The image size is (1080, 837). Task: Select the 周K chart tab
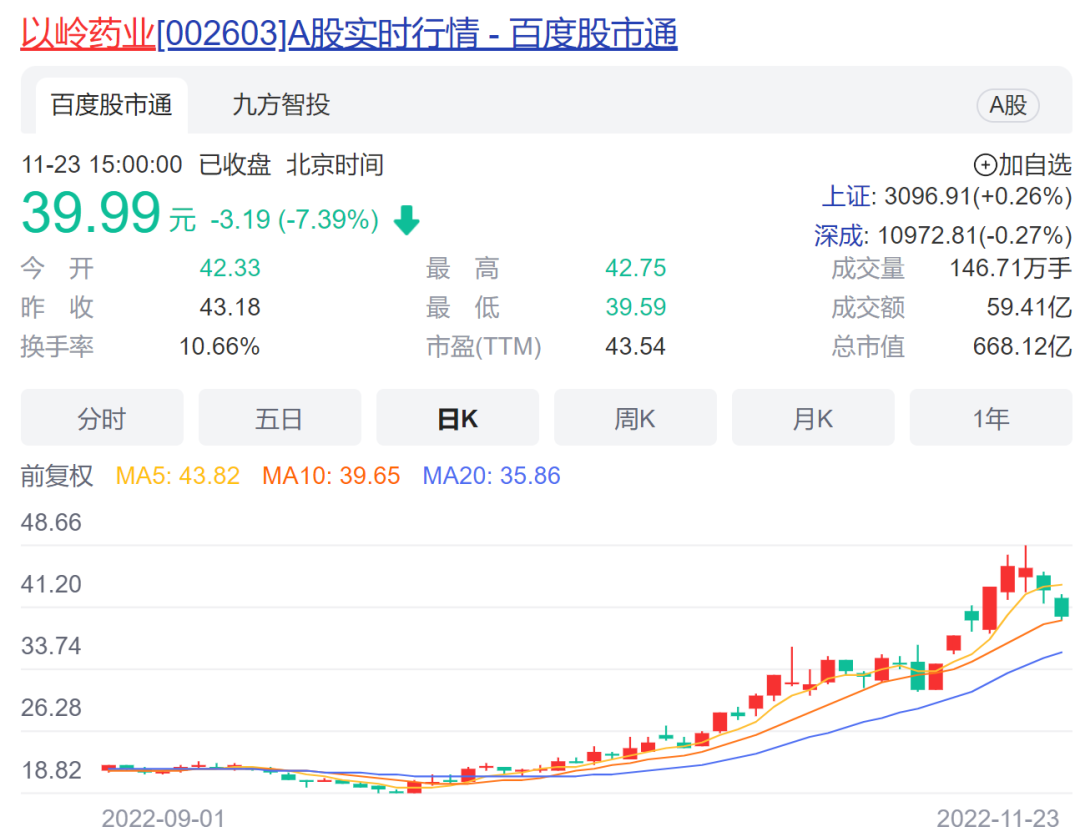tap(635, 418)
